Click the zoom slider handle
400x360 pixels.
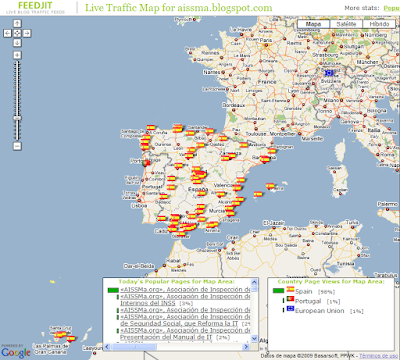tap(17, 118)
